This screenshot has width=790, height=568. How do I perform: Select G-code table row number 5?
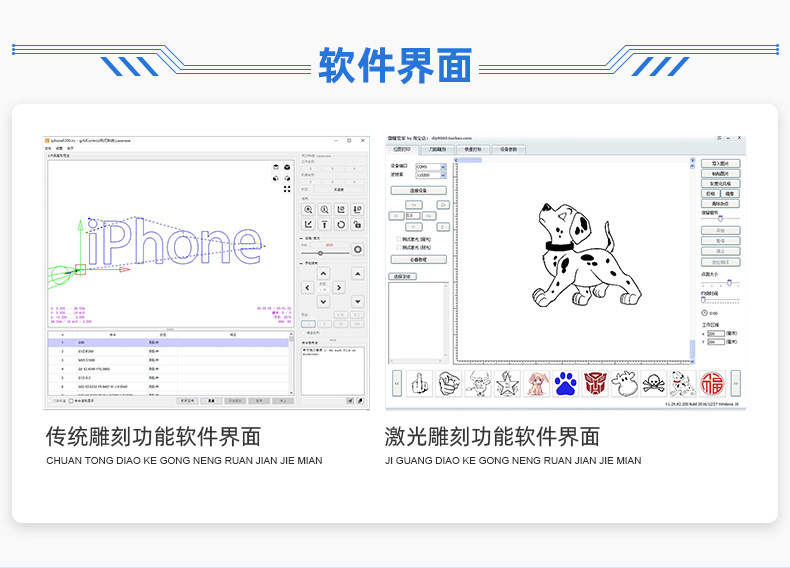pyautogui.click(x=168, y=377)
